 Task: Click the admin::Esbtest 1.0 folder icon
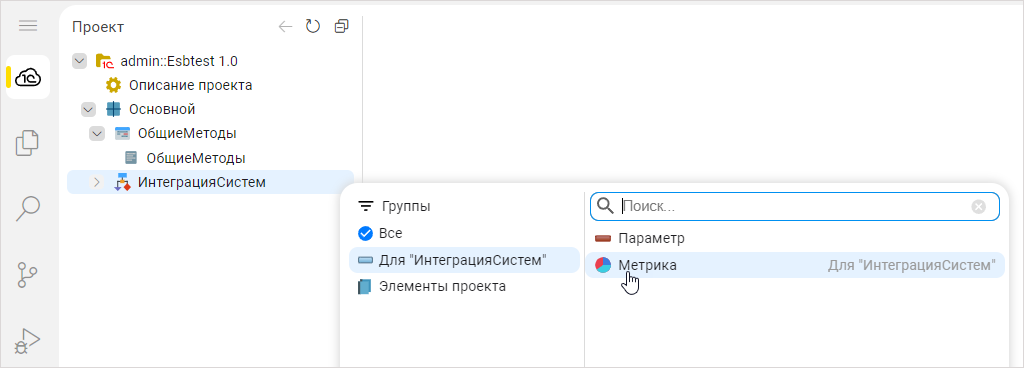click(x=104, y=61)
